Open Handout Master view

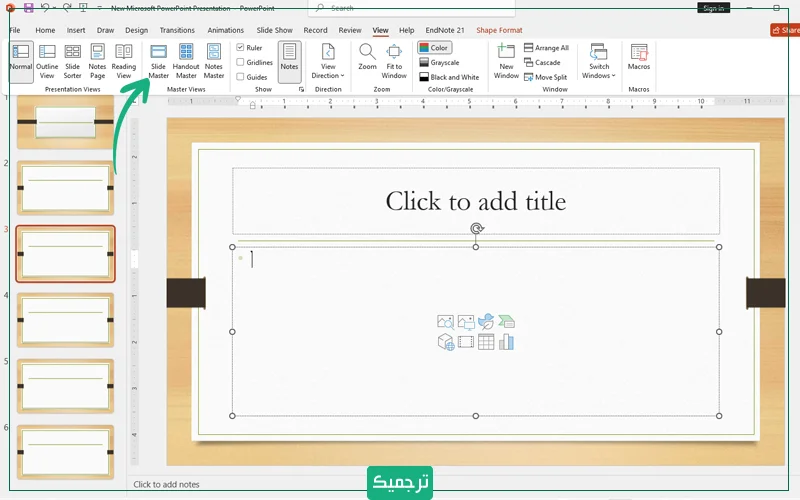tap(186, 61)
